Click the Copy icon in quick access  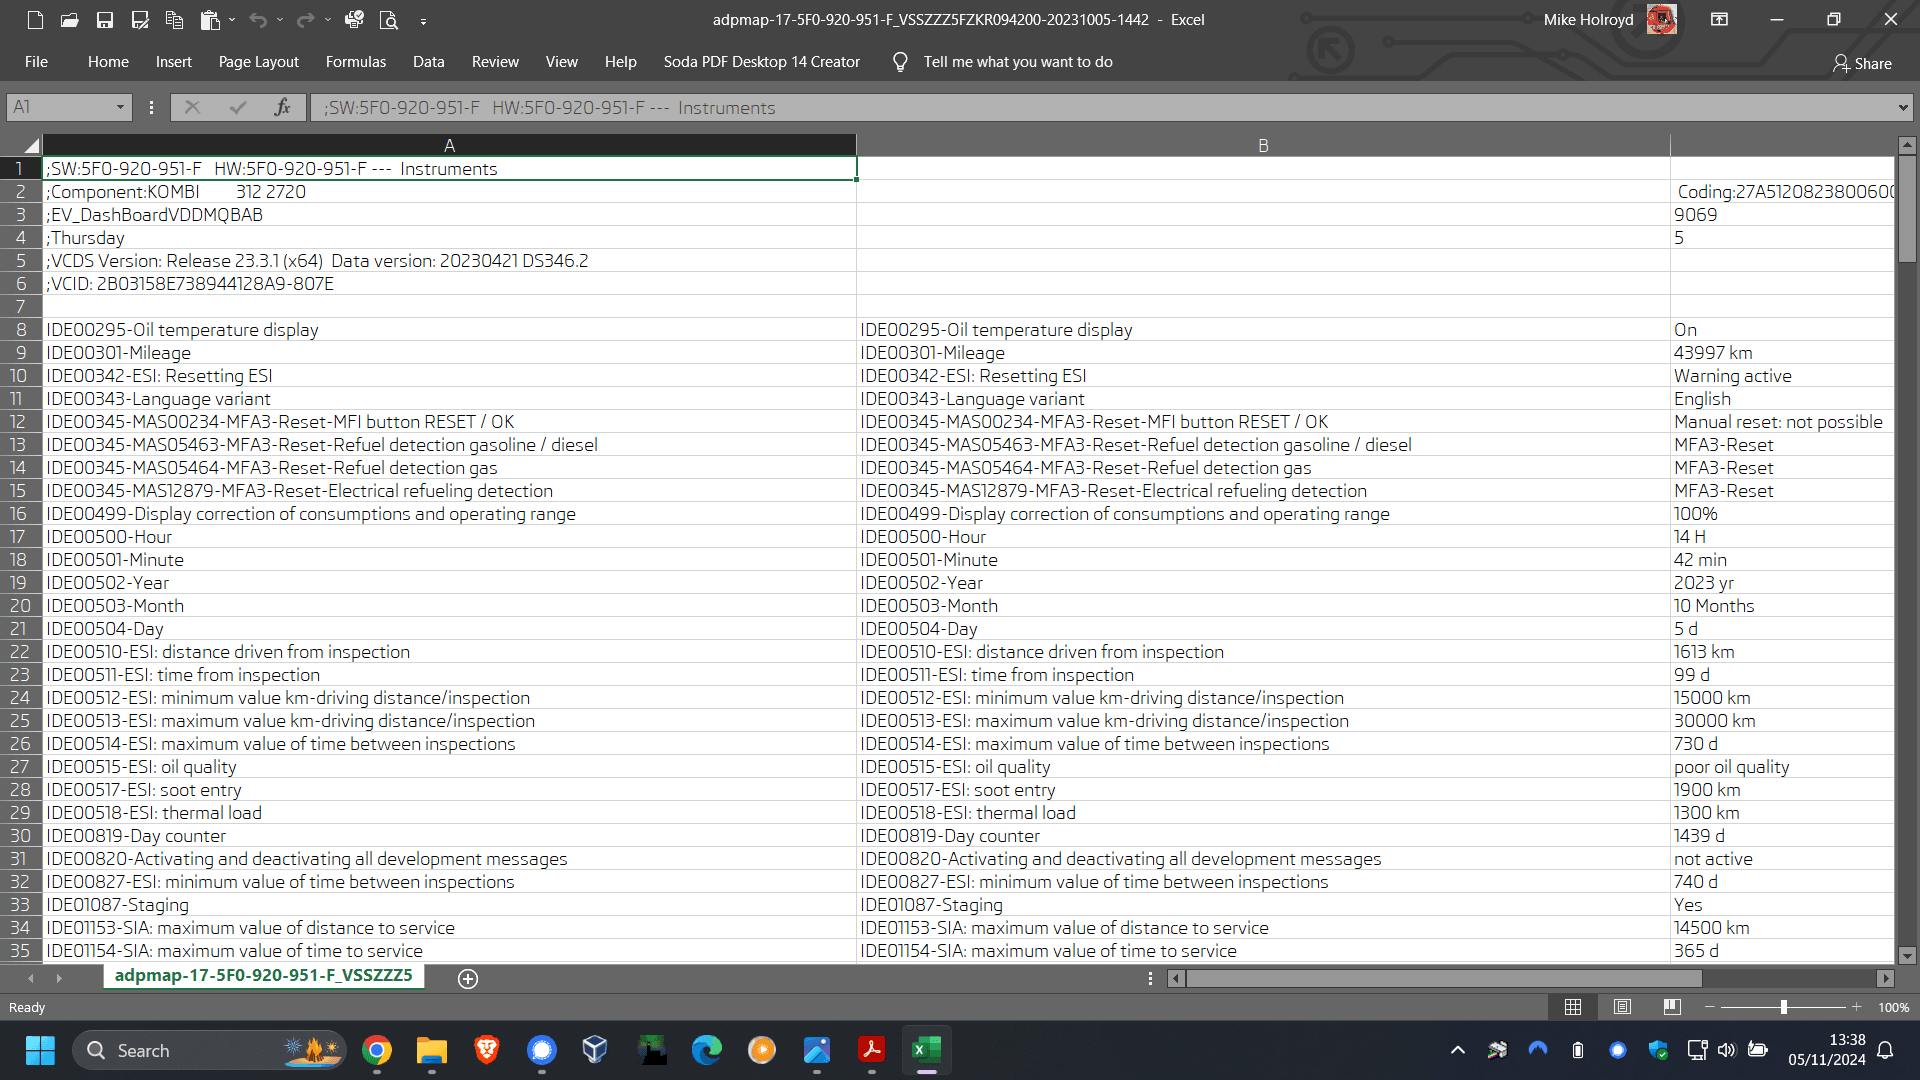pyautogui.click(x=174, y=20)
